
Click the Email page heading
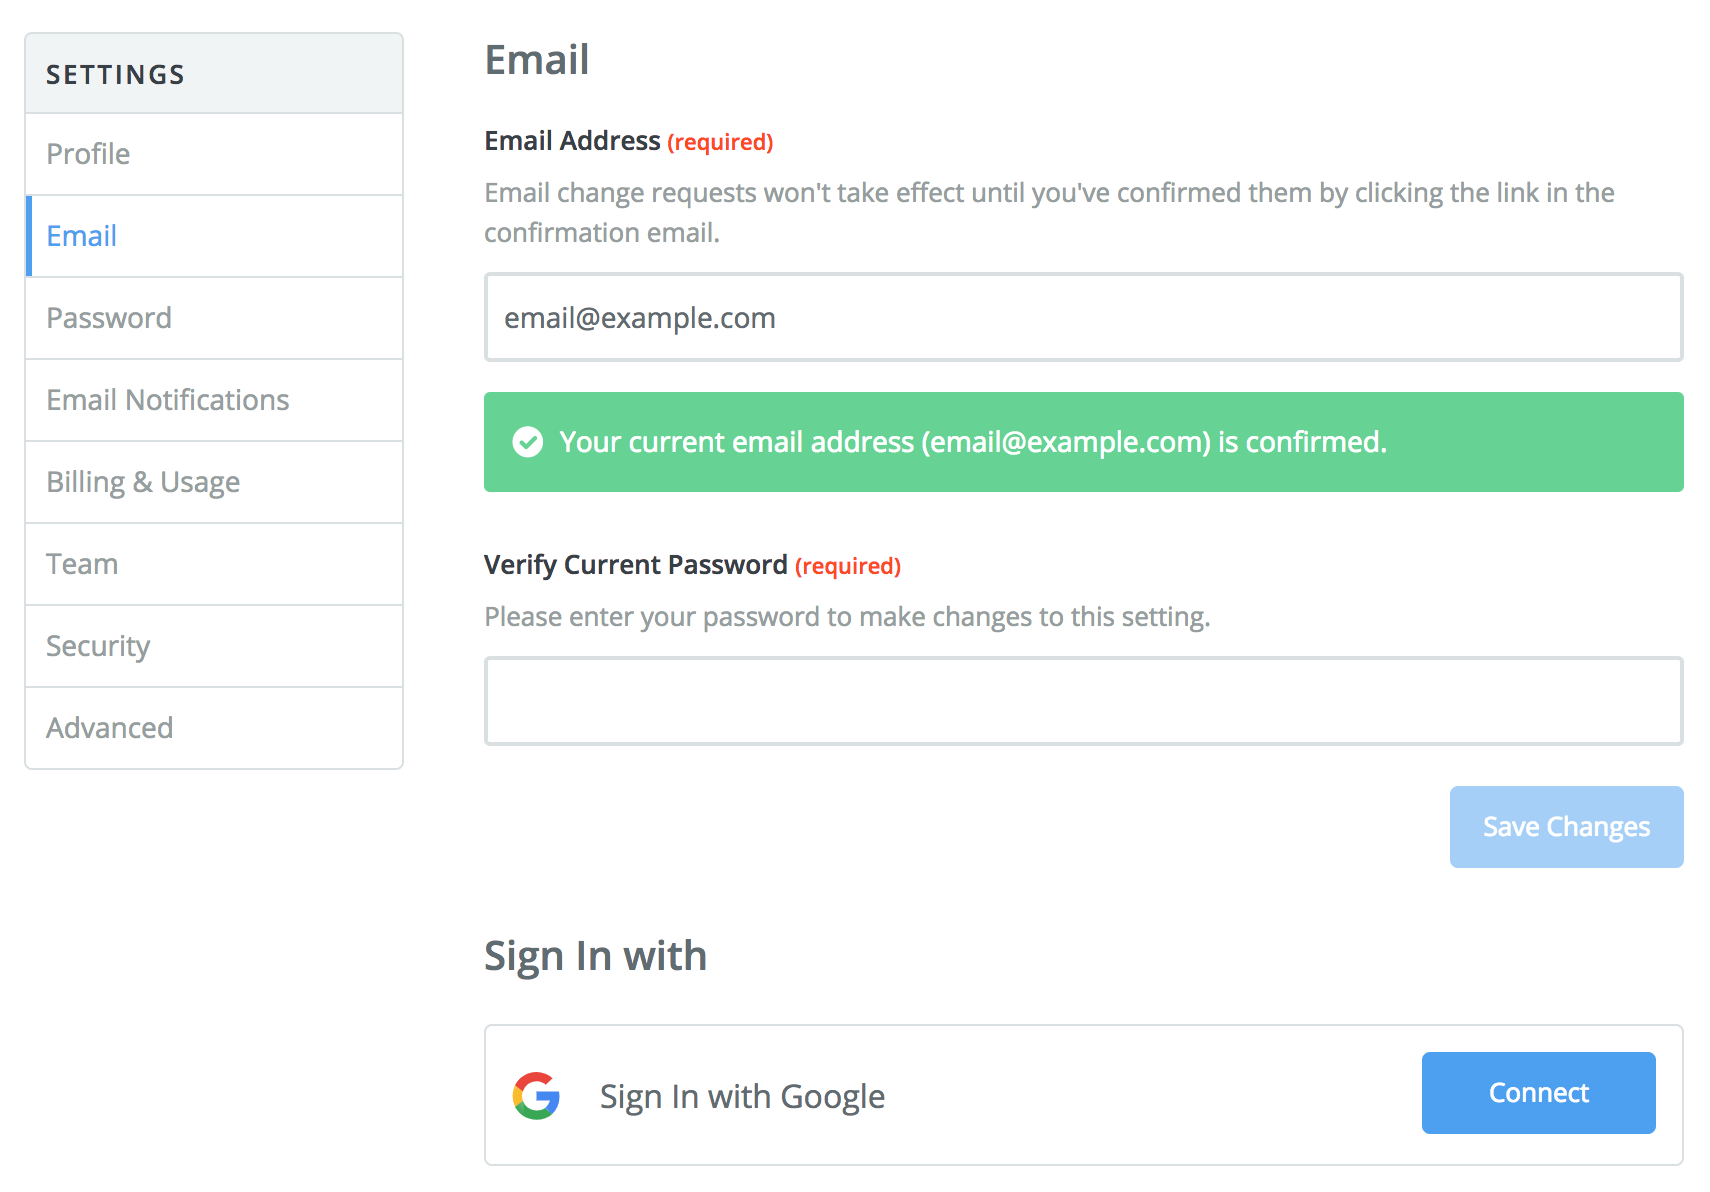[537, 60]
